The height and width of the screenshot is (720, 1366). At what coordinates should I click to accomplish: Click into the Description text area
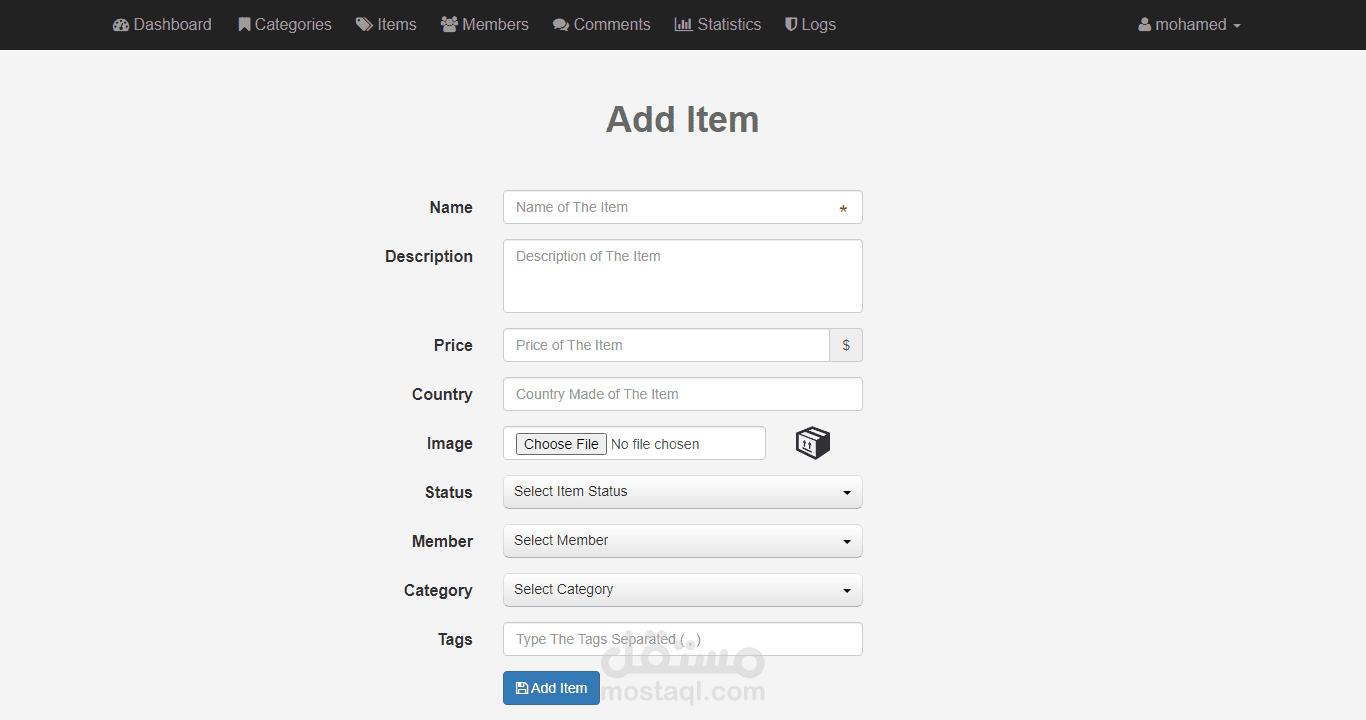[682, 276]
